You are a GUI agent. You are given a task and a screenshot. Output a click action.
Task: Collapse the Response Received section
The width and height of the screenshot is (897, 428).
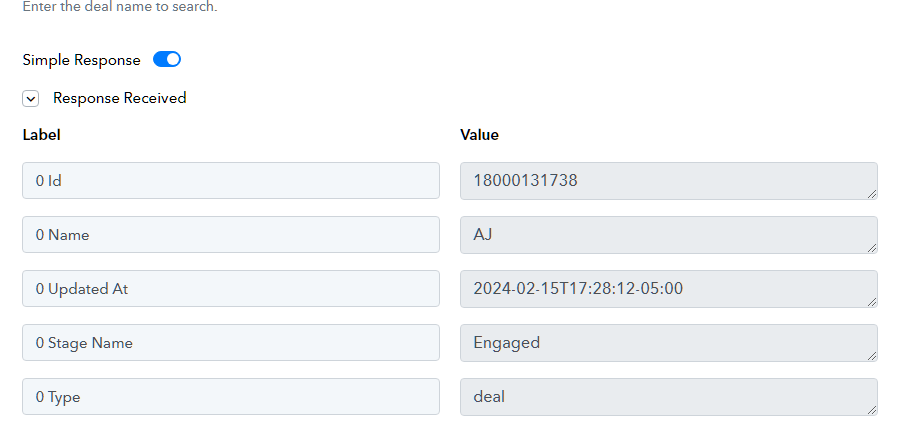[x=30, y=98]
